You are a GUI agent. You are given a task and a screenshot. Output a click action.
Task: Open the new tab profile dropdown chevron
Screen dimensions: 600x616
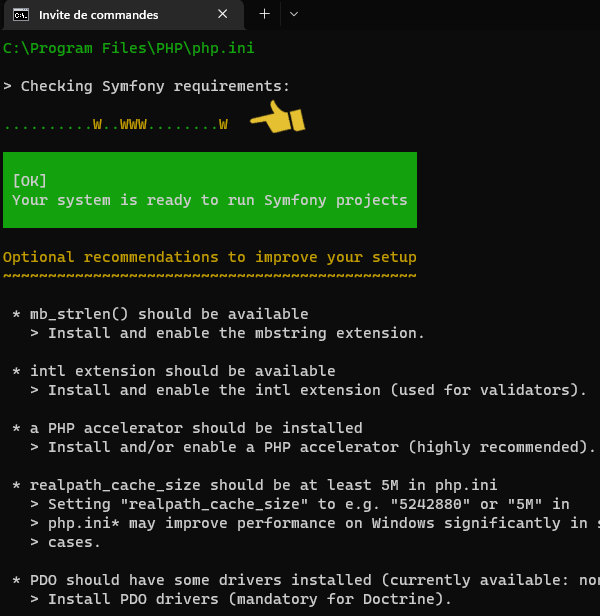[x=294, y=14]
